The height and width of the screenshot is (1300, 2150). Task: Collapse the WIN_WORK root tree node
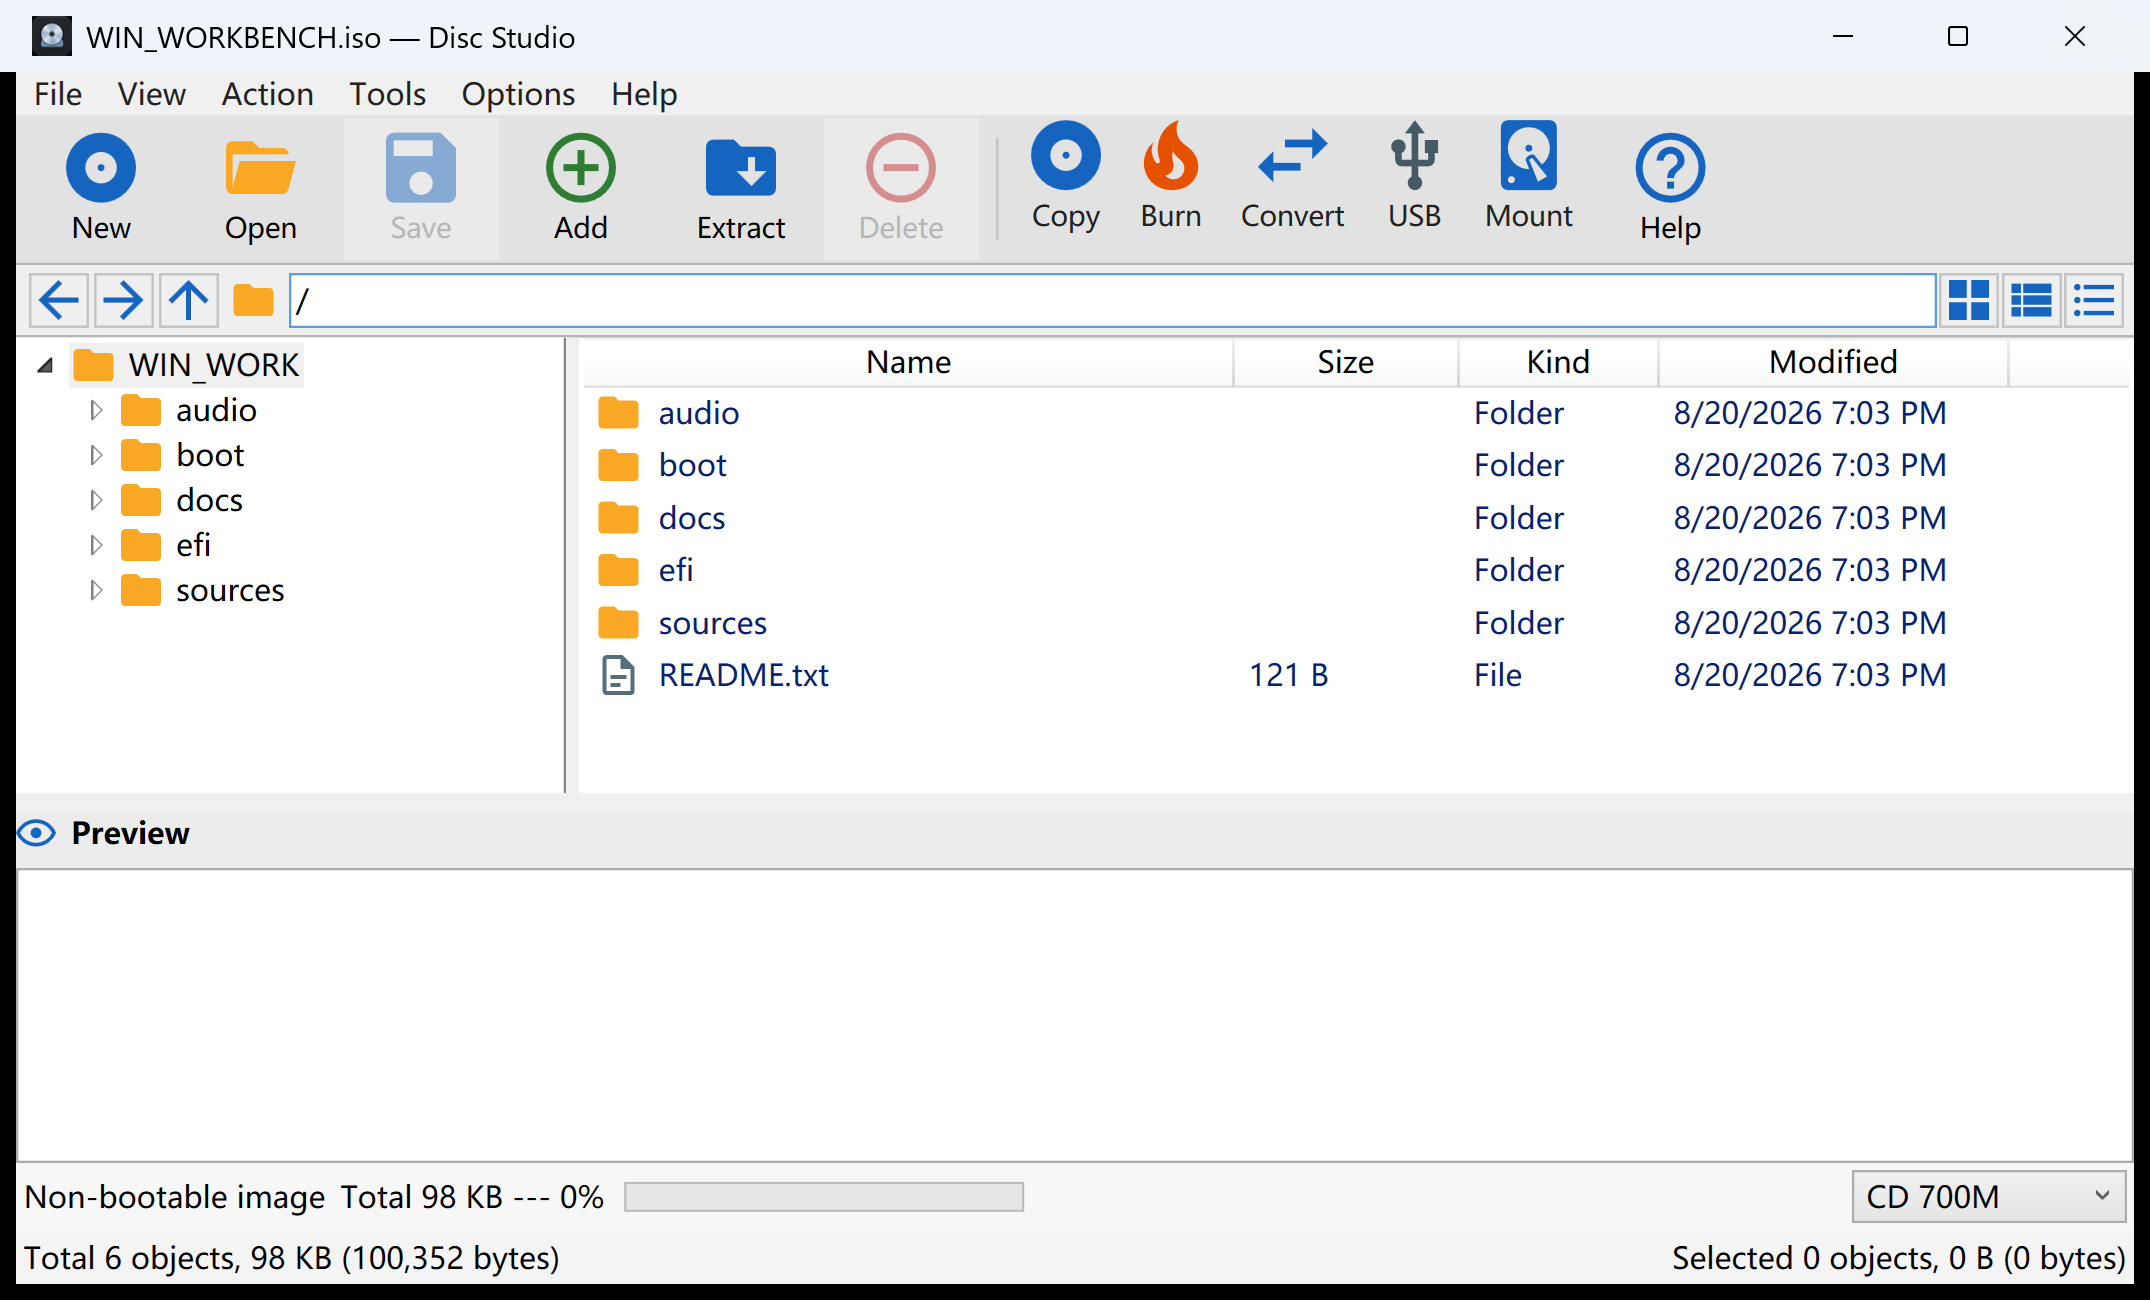[45, 365]
